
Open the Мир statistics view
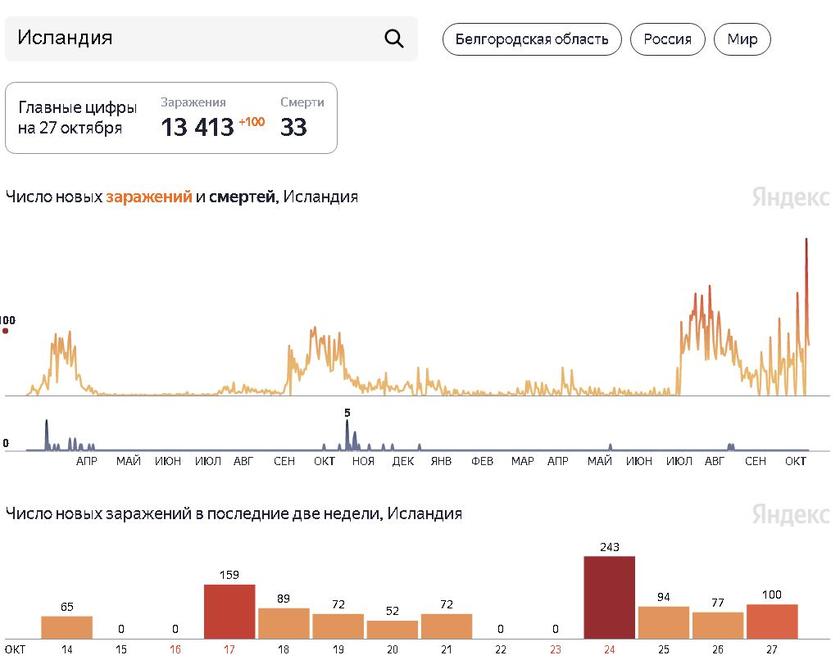pyautogui.click(x=740, y=39)
